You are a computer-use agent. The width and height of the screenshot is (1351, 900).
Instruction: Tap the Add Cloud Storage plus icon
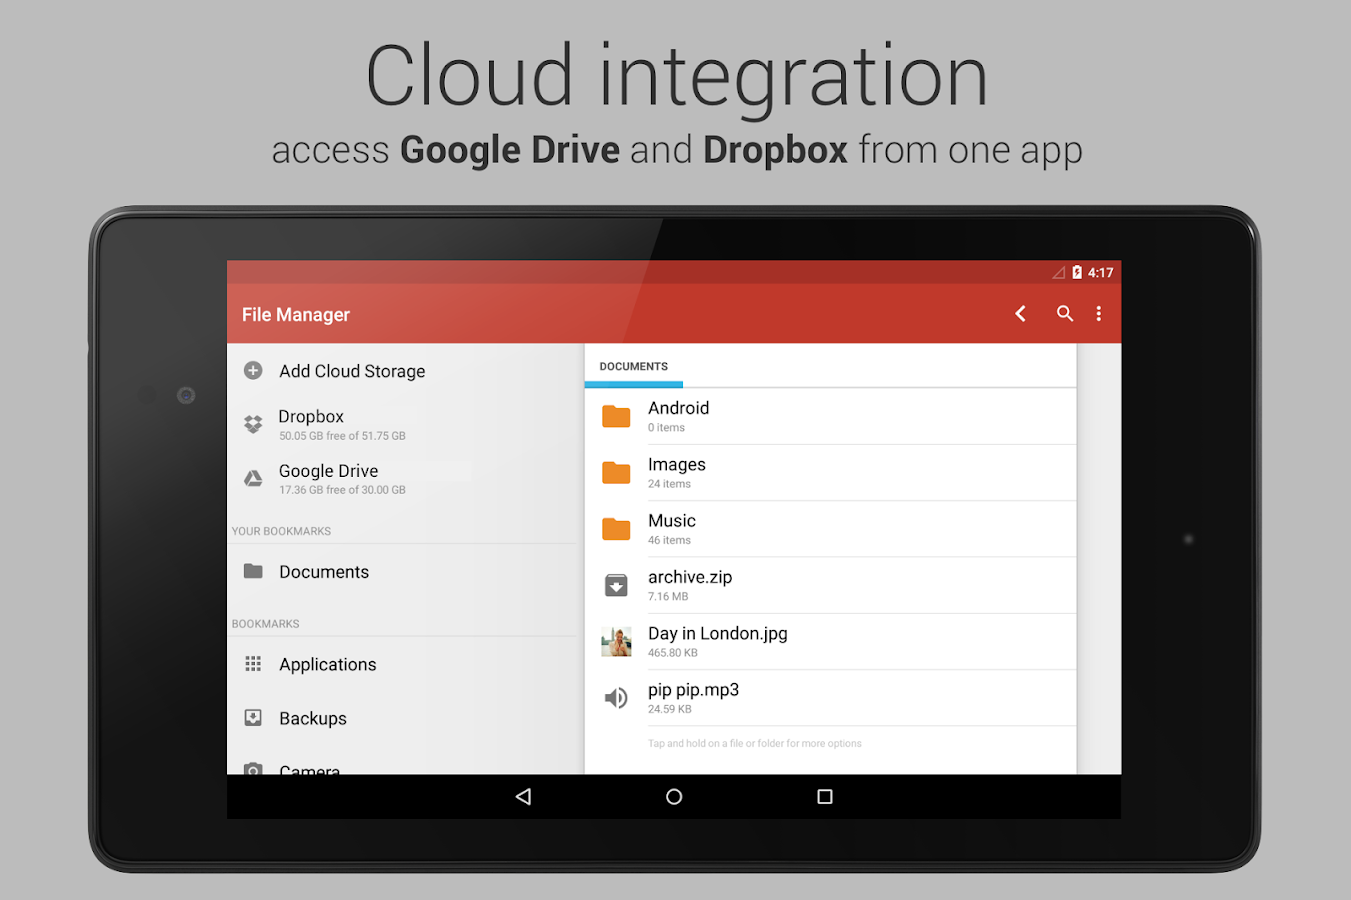coord(253,371)
